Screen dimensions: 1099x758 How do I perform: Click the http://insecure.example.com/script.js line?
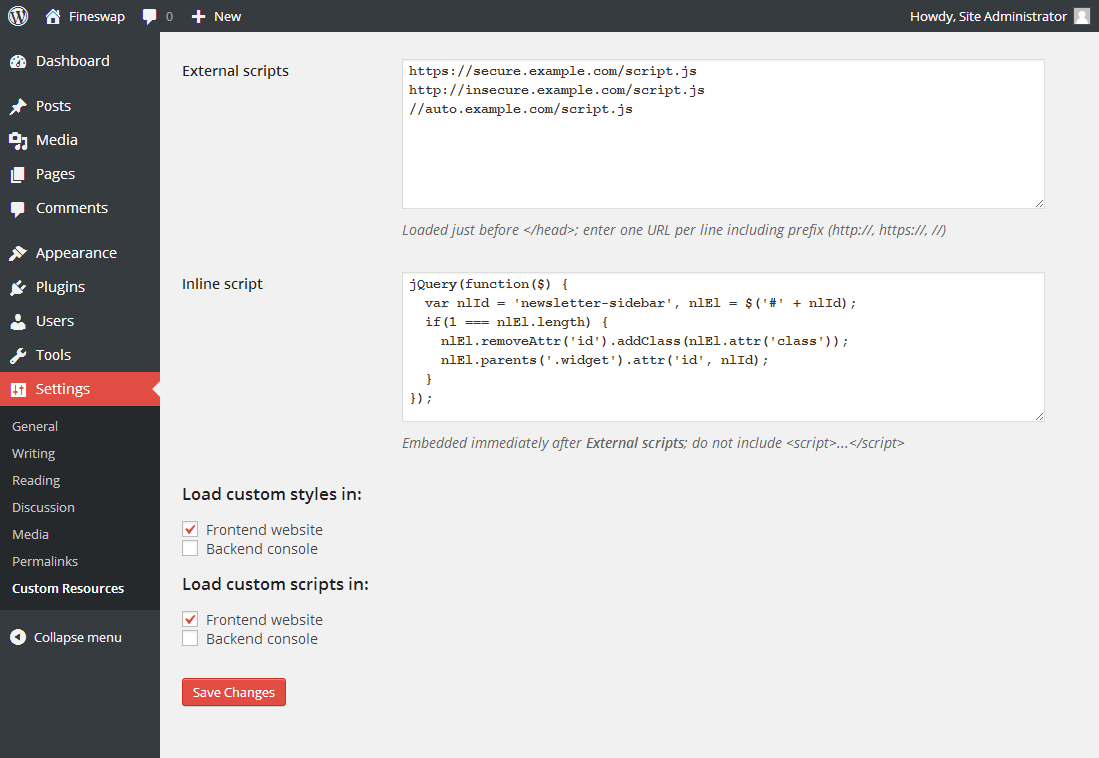point(557,90)
